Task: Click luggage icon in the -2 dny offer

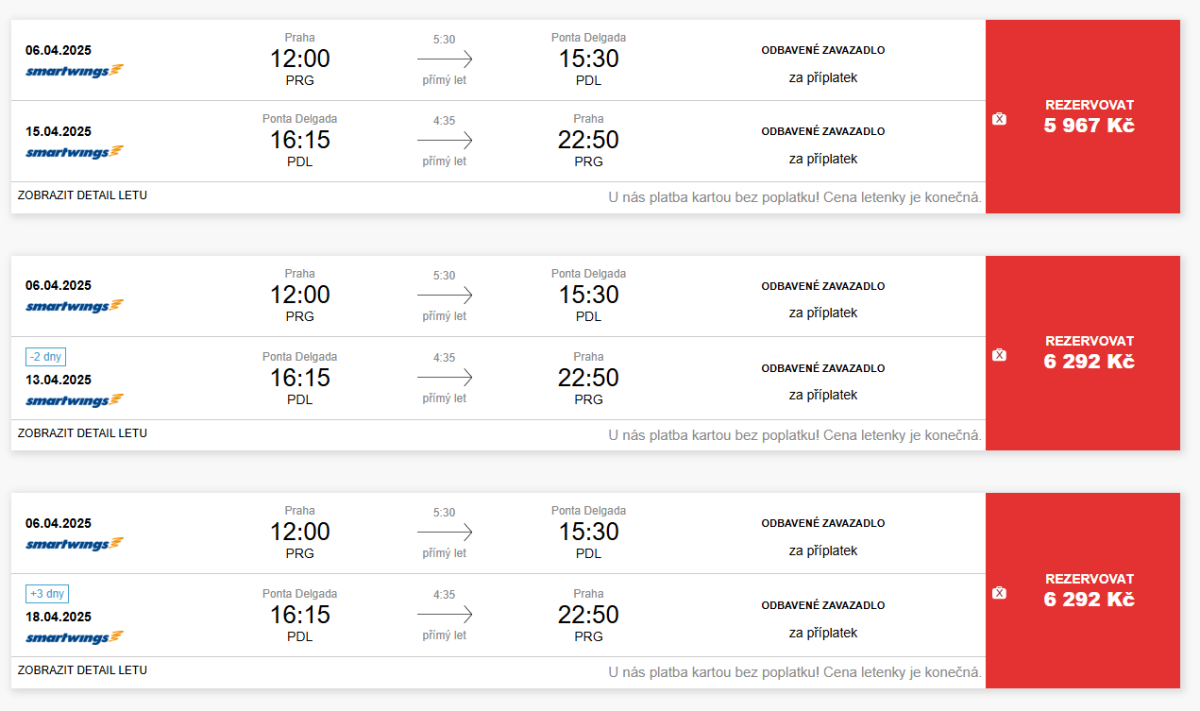Action: click(x=999, y=355)
